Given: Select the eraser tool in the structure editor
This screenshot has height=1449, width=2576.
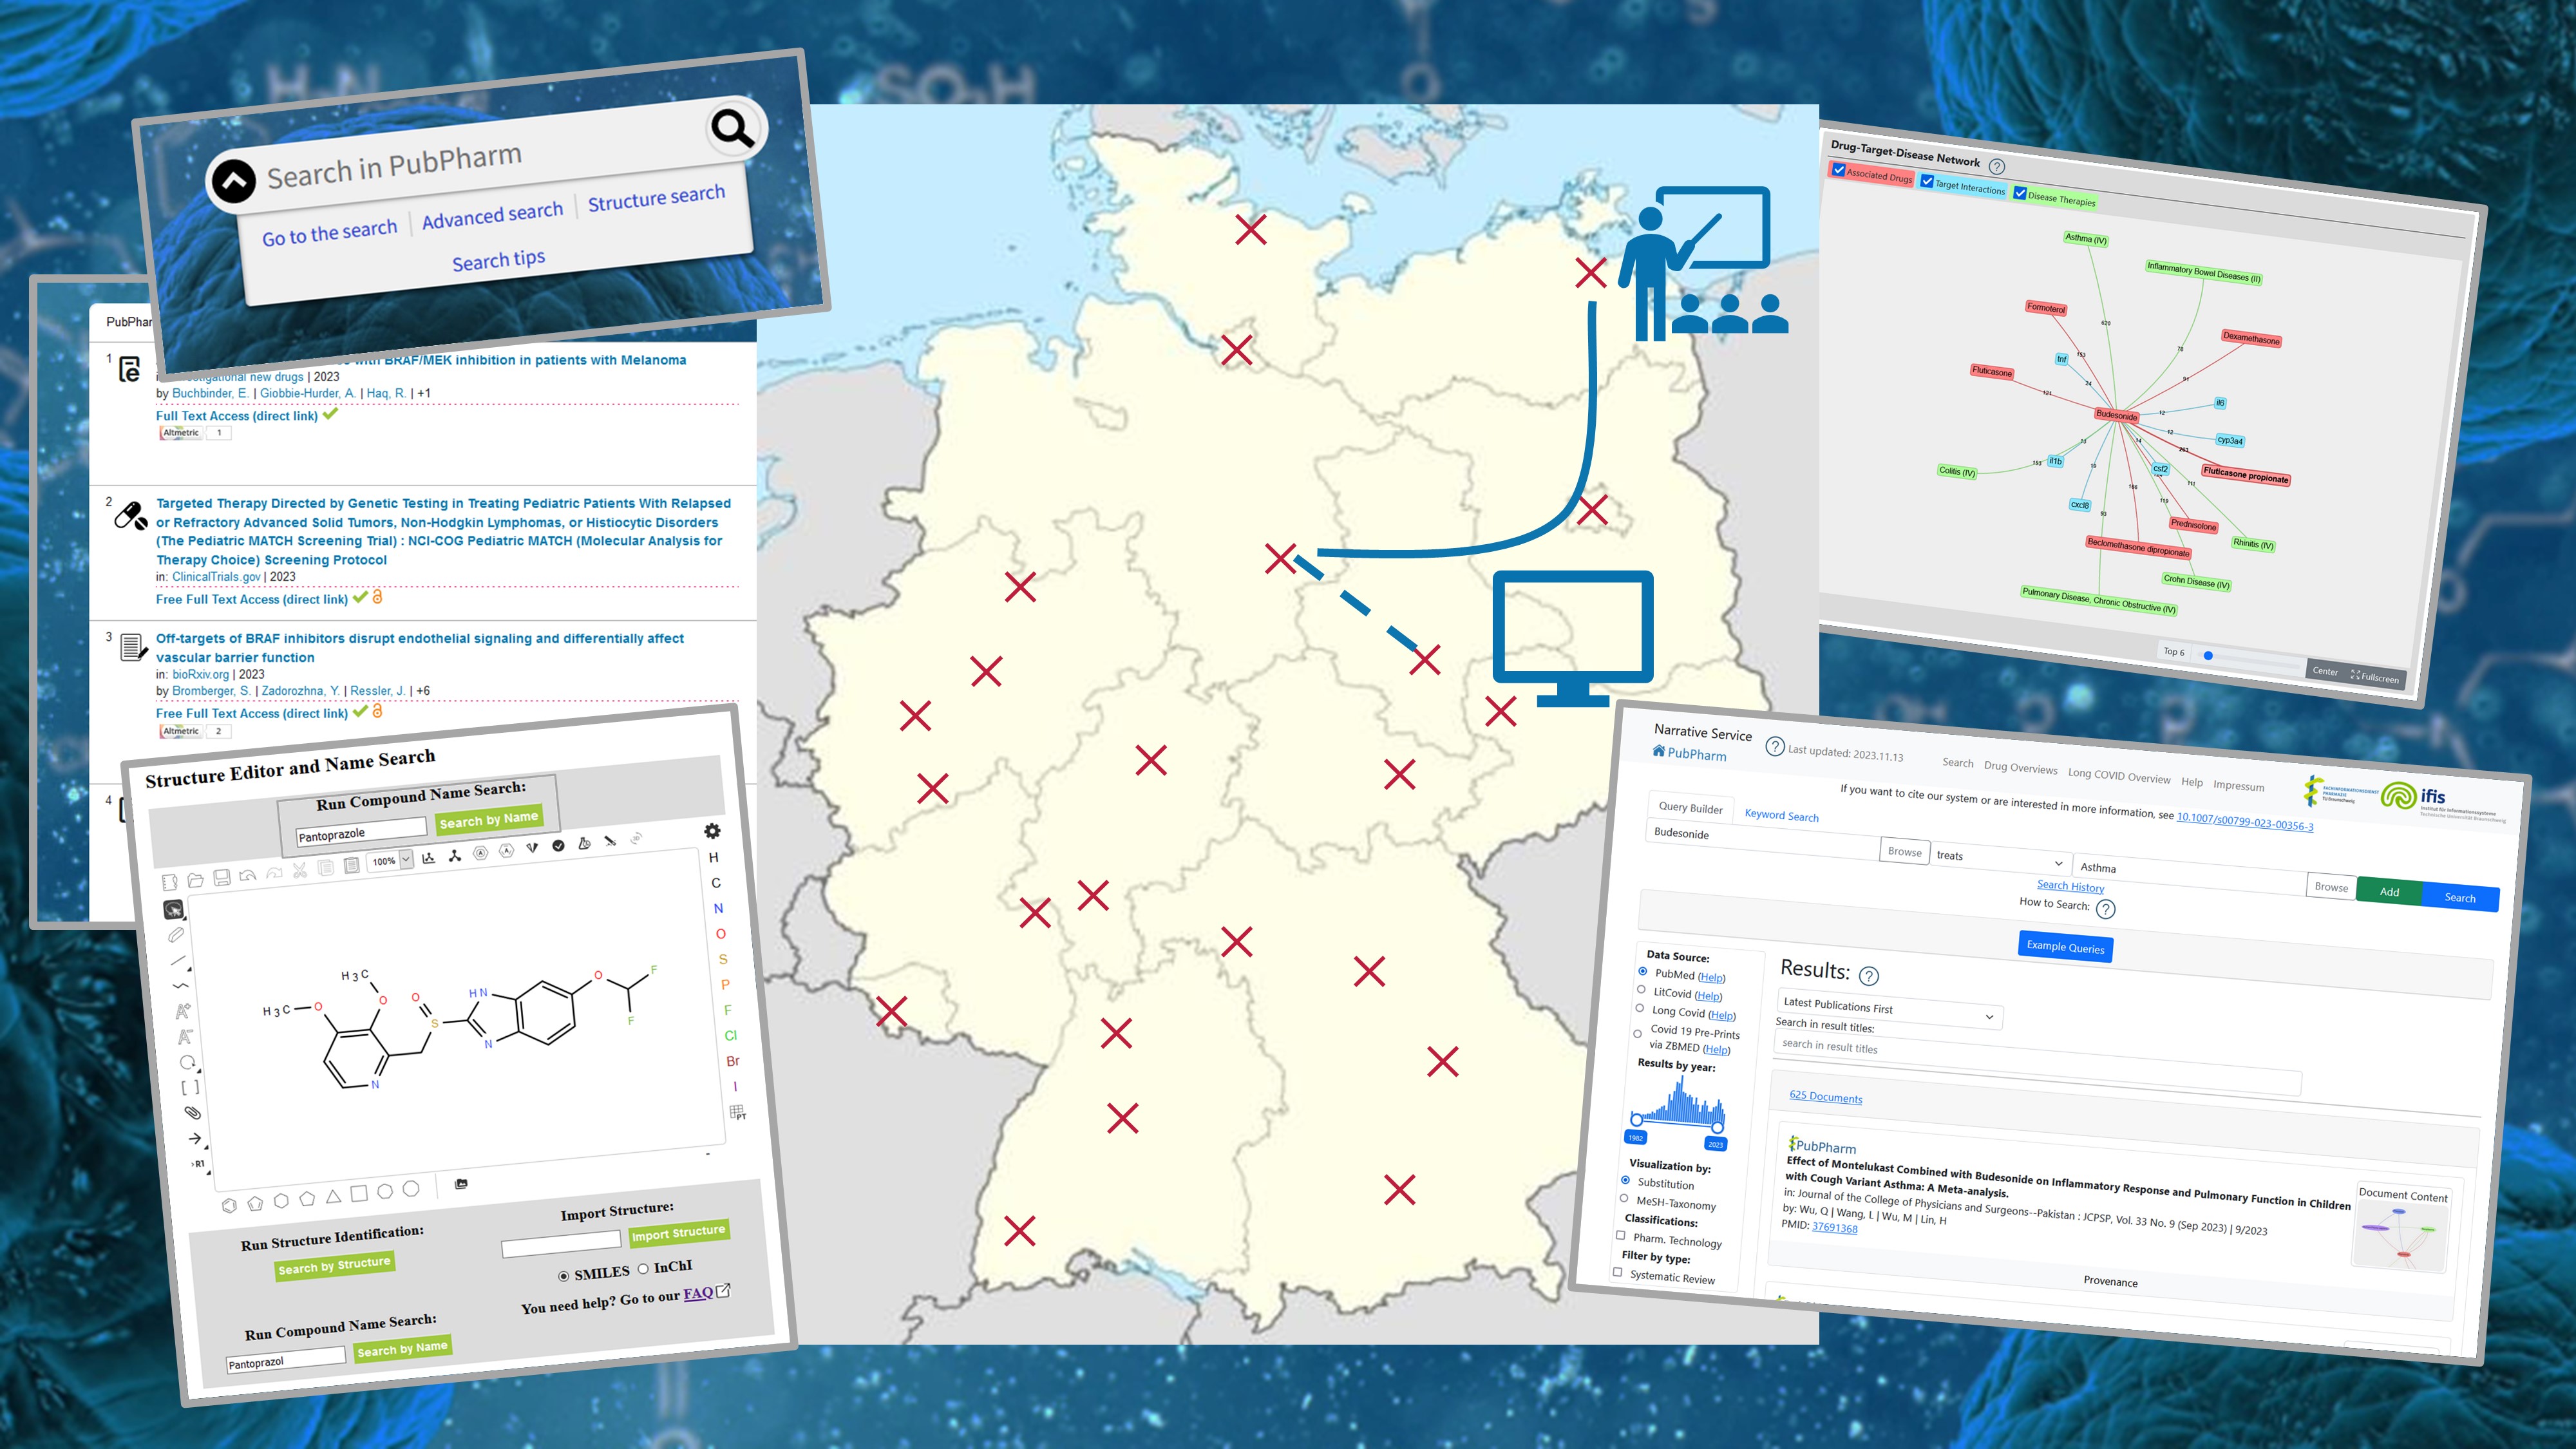Looking at the screenshot, I should [176, 935].
